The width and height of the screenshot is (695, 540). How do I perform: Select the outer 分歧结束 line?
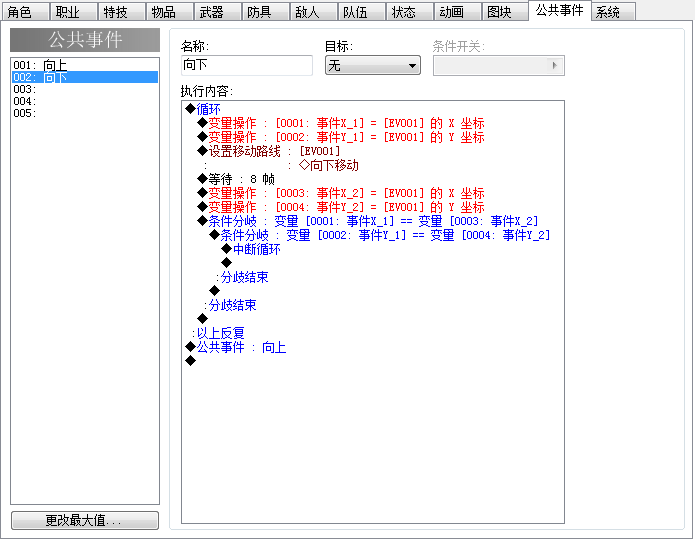click(373, 305)
